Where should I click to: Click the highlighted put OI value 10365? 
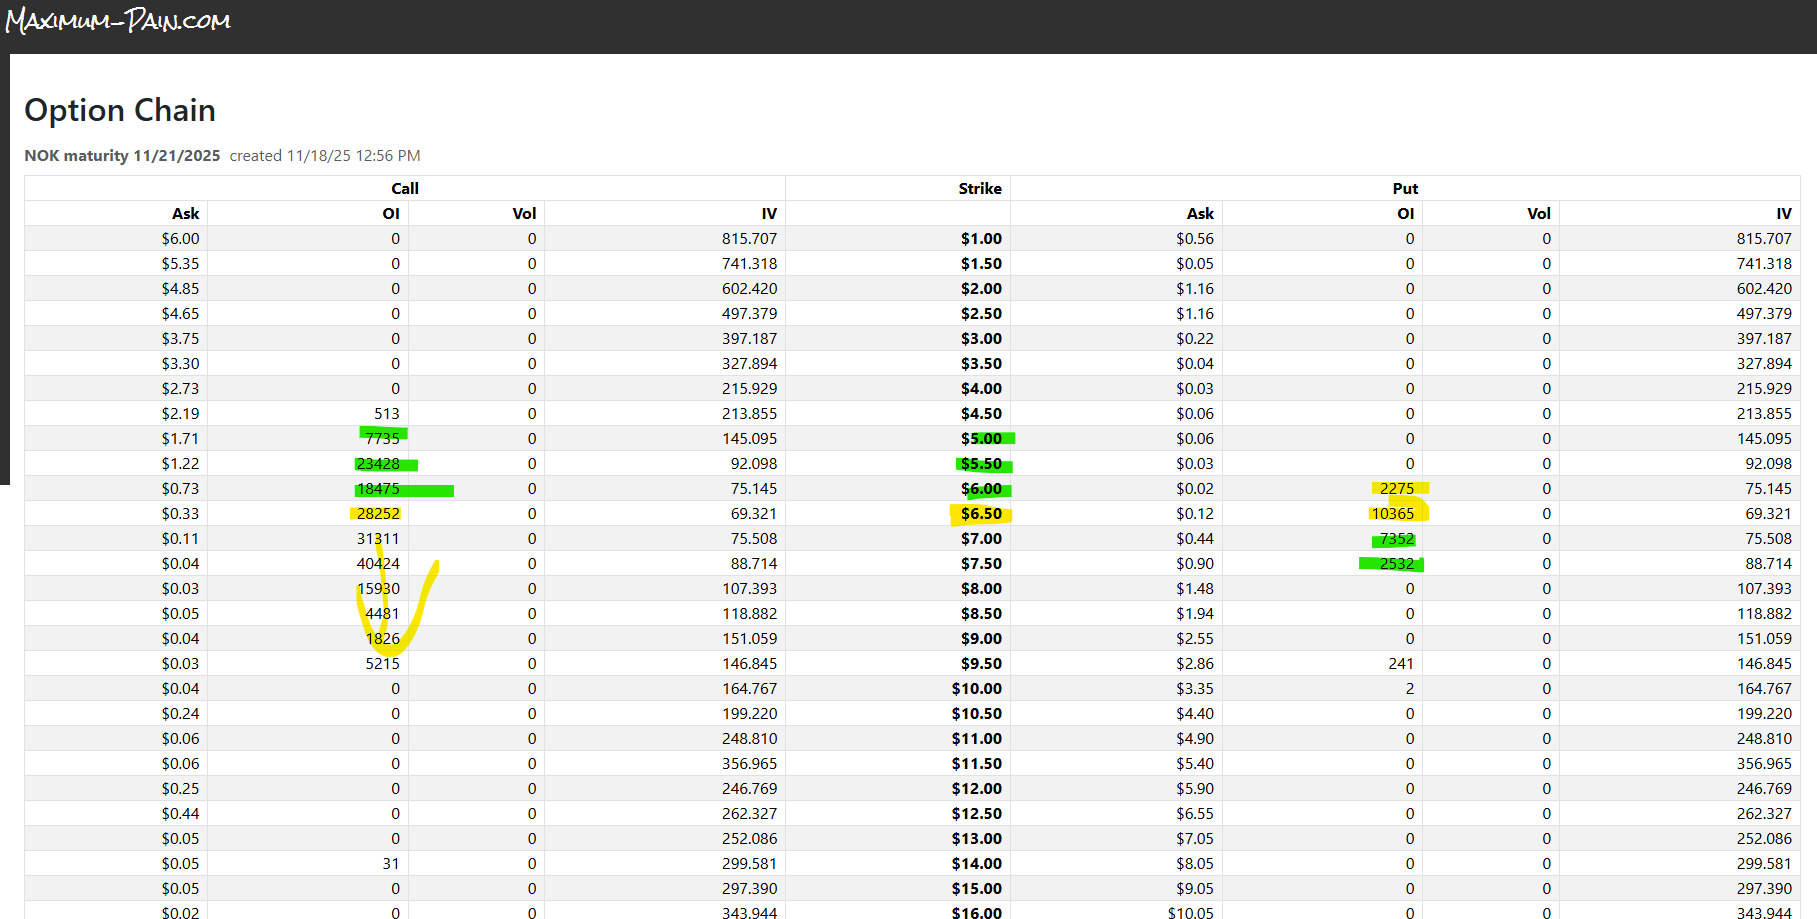[1392, 514]
